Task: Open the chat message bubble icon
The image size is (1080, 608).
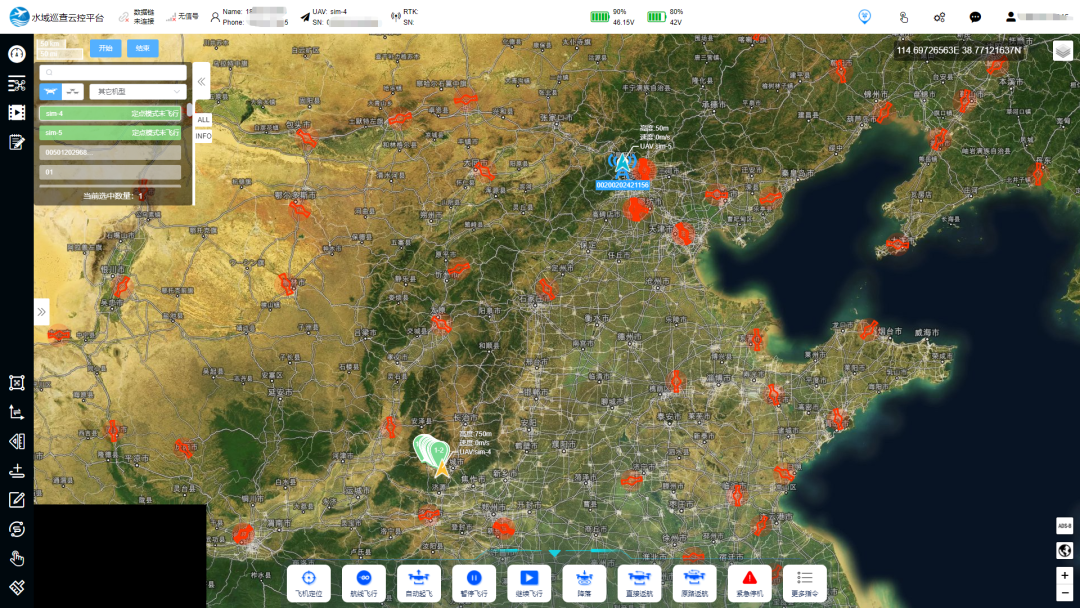Action: point(975,17)
